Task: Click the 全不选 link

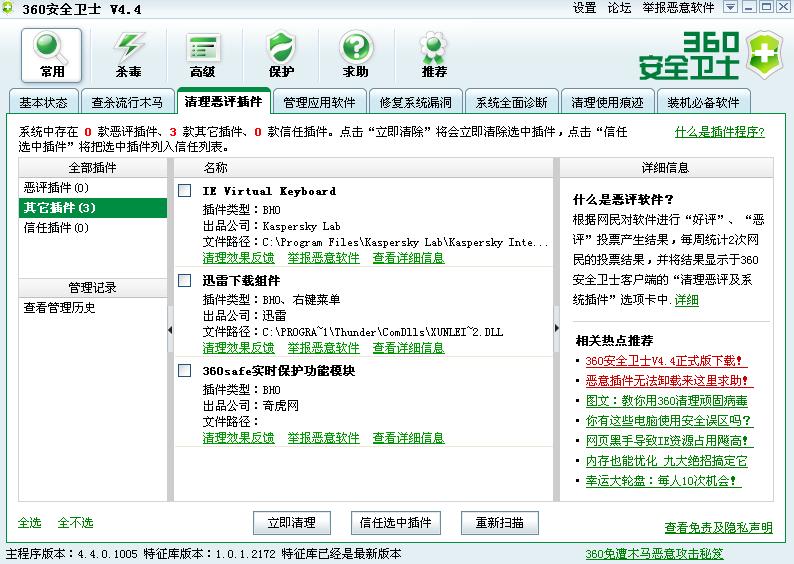Action: [75, 522]
